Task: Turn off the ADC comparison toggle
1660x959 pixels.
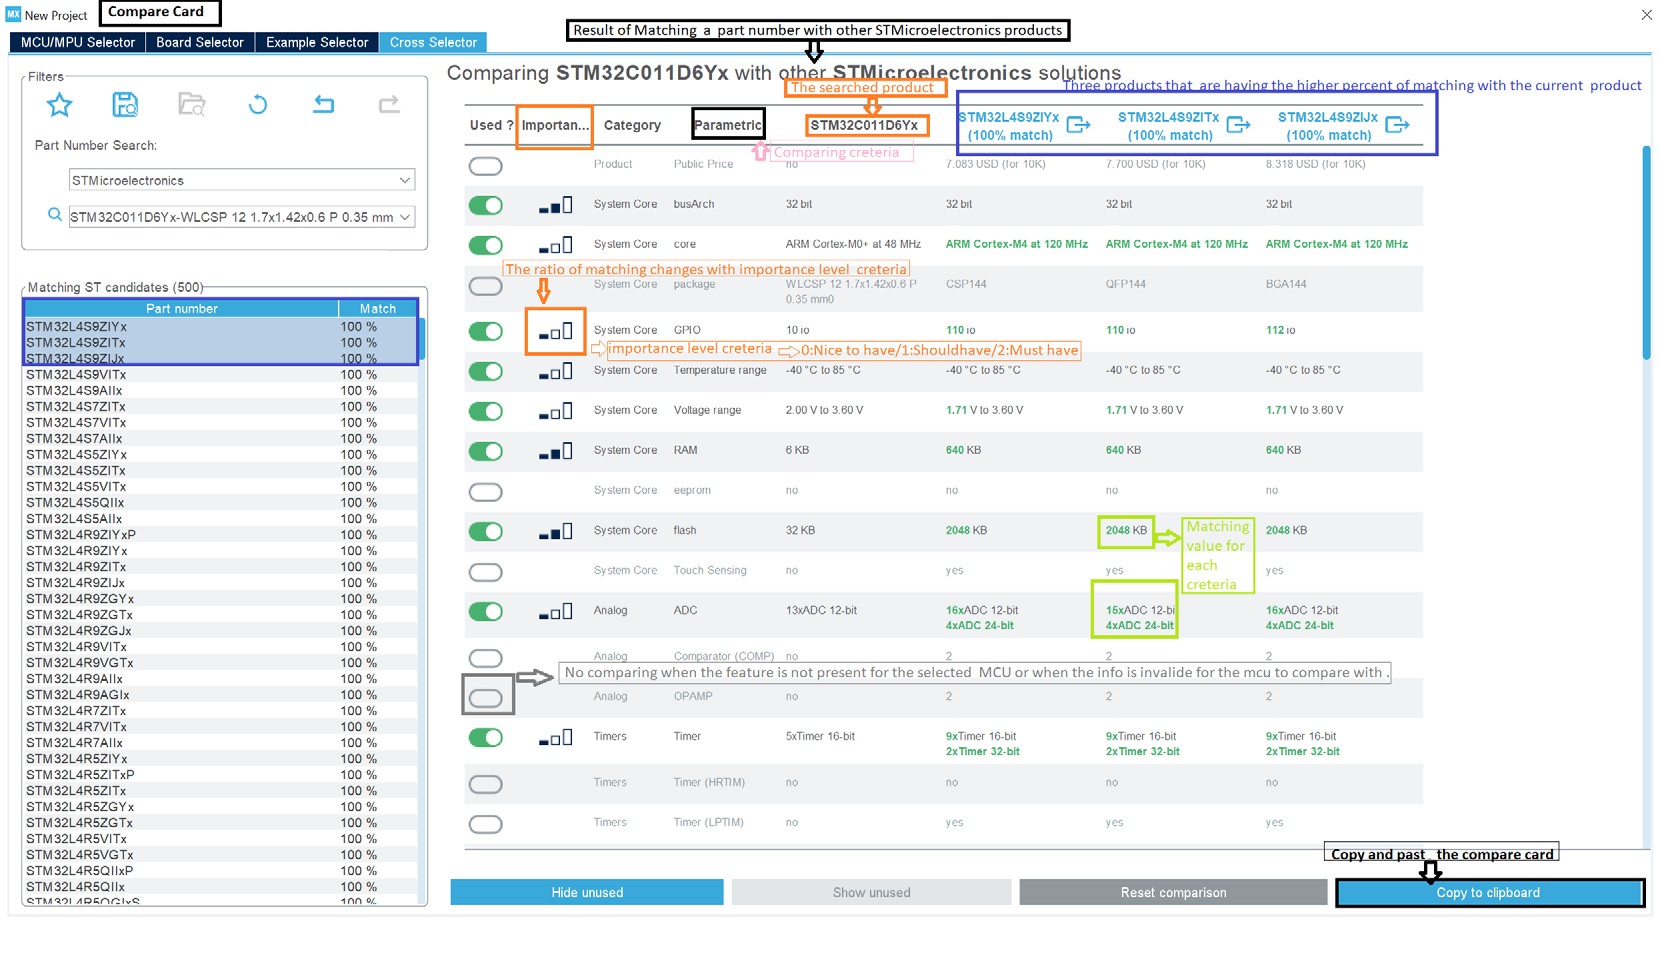Action: (x=486, y=612)
